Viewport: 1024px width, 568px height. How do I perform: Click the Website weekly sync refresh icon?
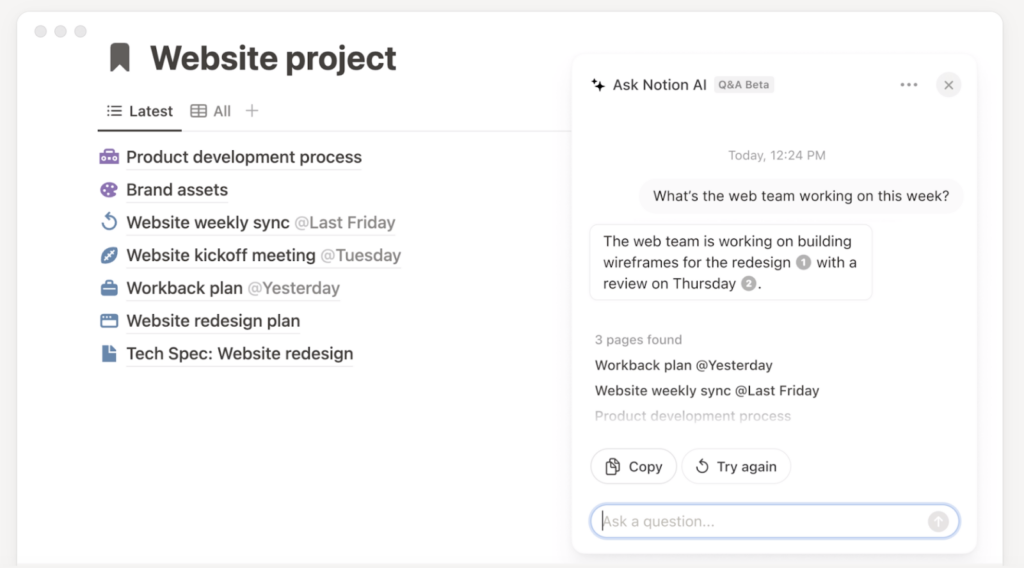tap(109, 222)
